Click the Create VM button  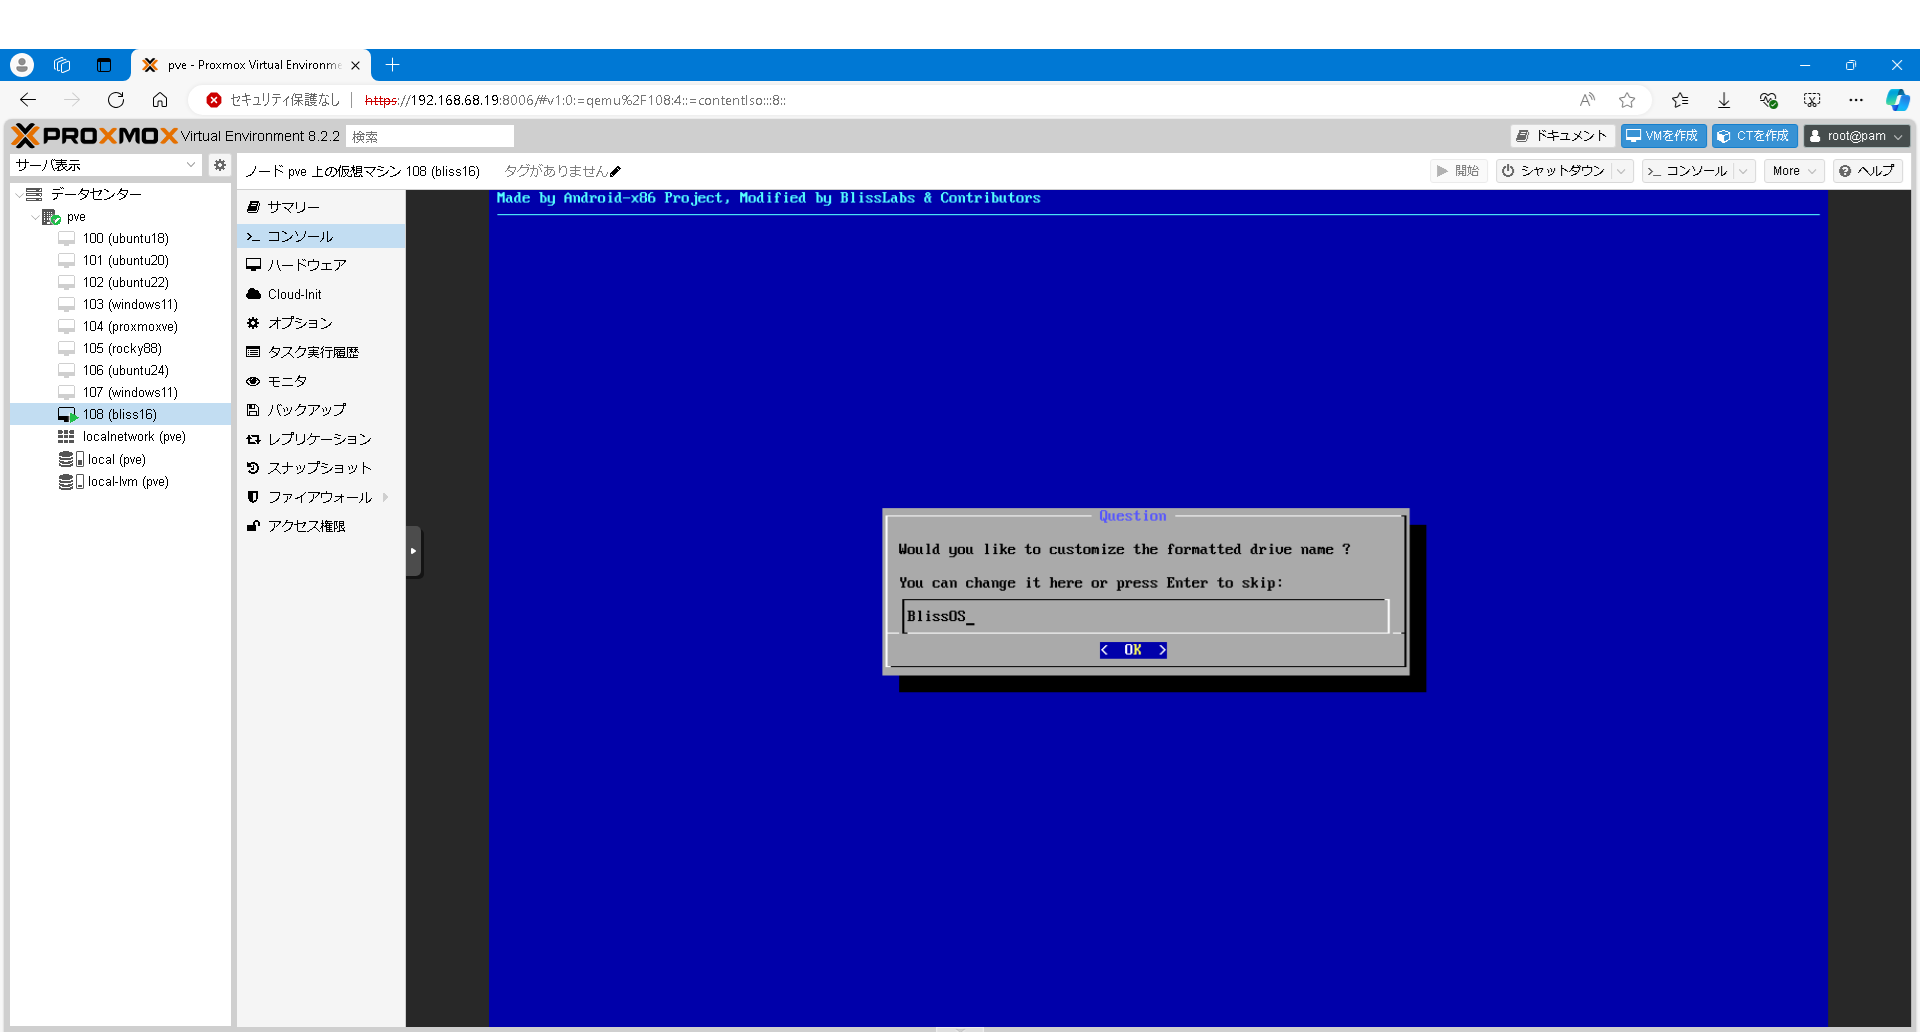pyautogui.click(x=1663, y=136)
